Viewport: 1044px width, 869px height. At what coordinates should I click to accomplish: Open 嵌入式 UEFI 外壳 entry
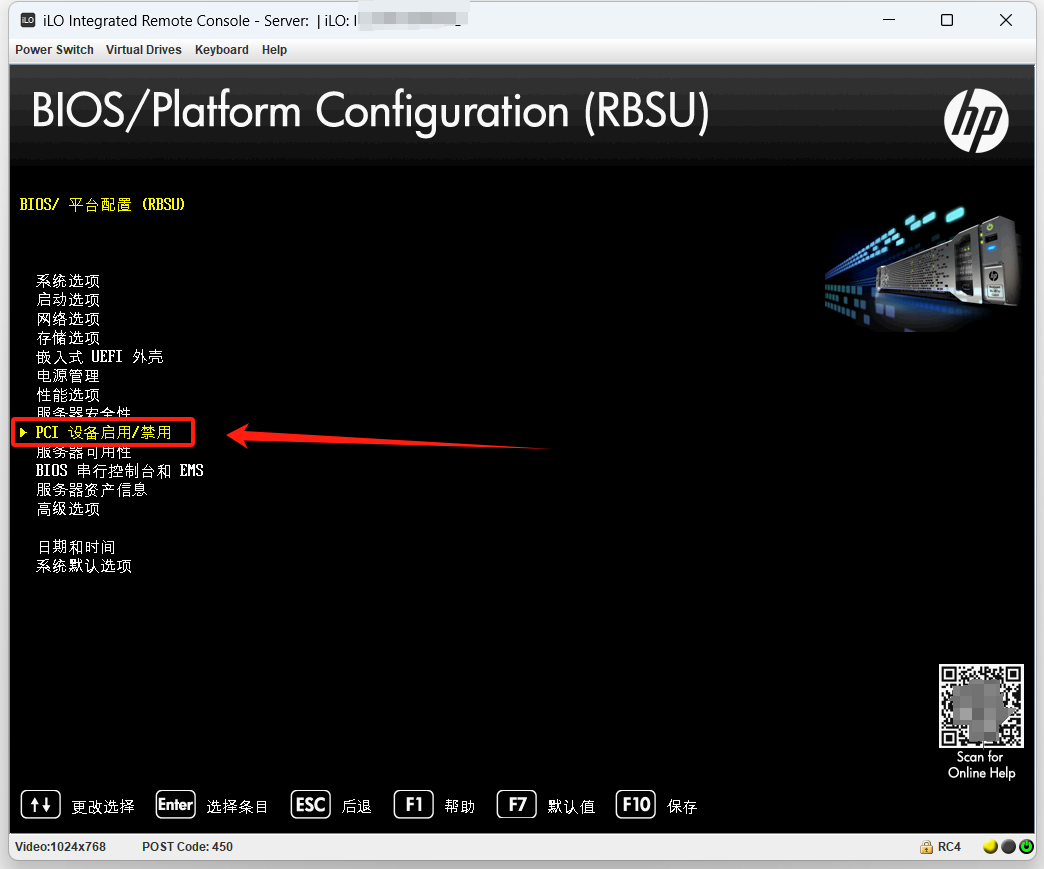pyautogui.click(x=99, y=357)
